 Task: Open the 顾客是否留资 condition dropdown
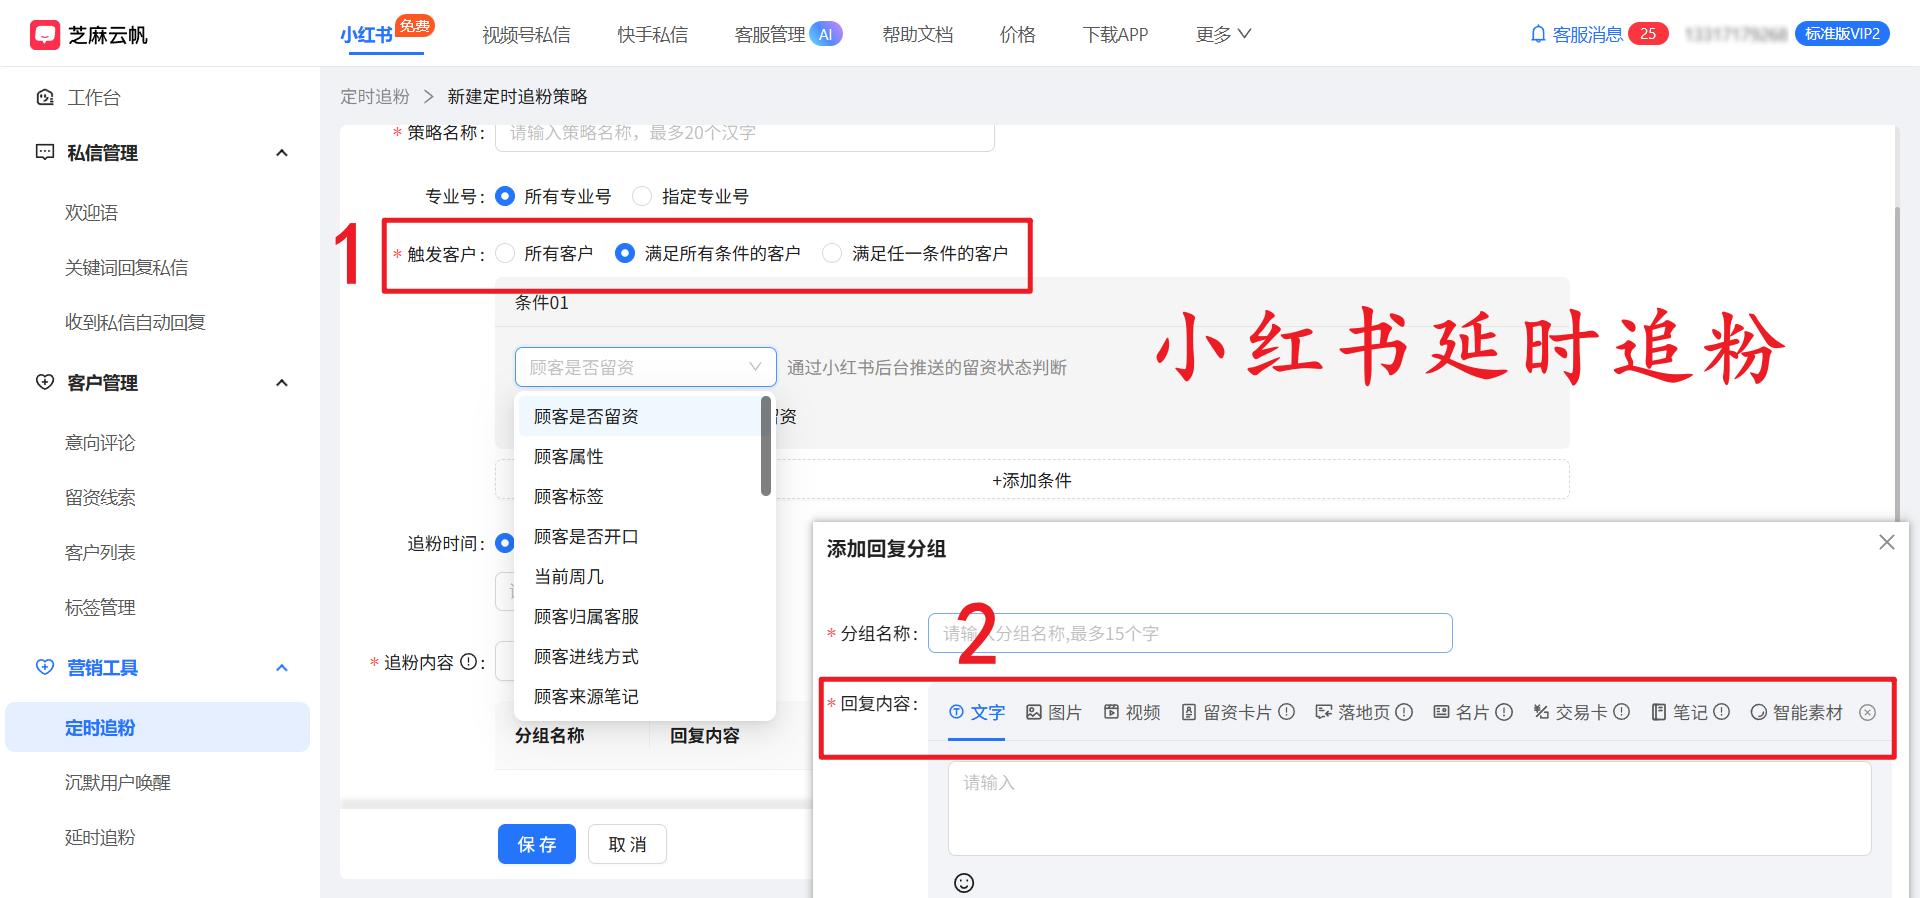click(x=645, y=367)
